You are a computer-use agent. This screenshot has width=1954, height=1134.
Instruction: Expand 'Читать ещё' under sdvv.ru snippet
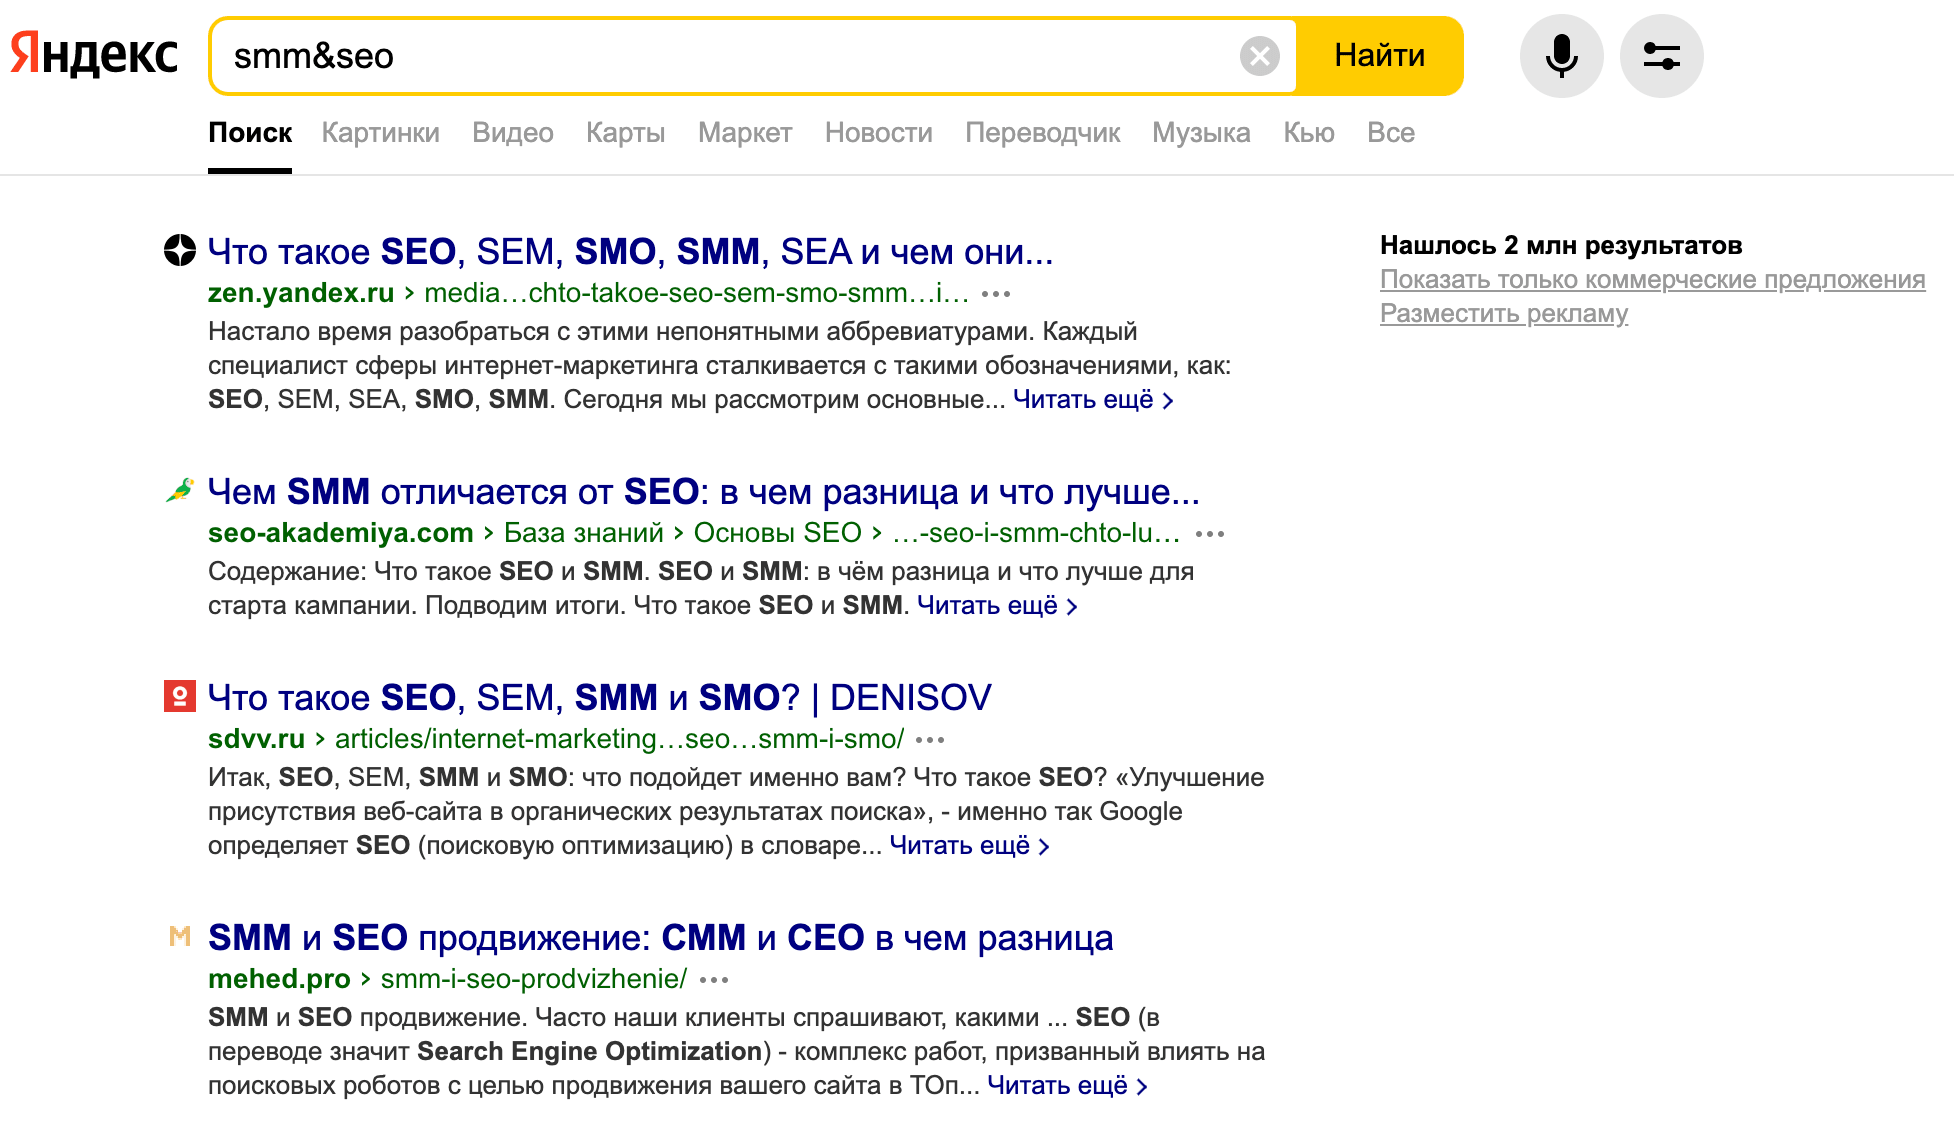[x=969, y=845]
